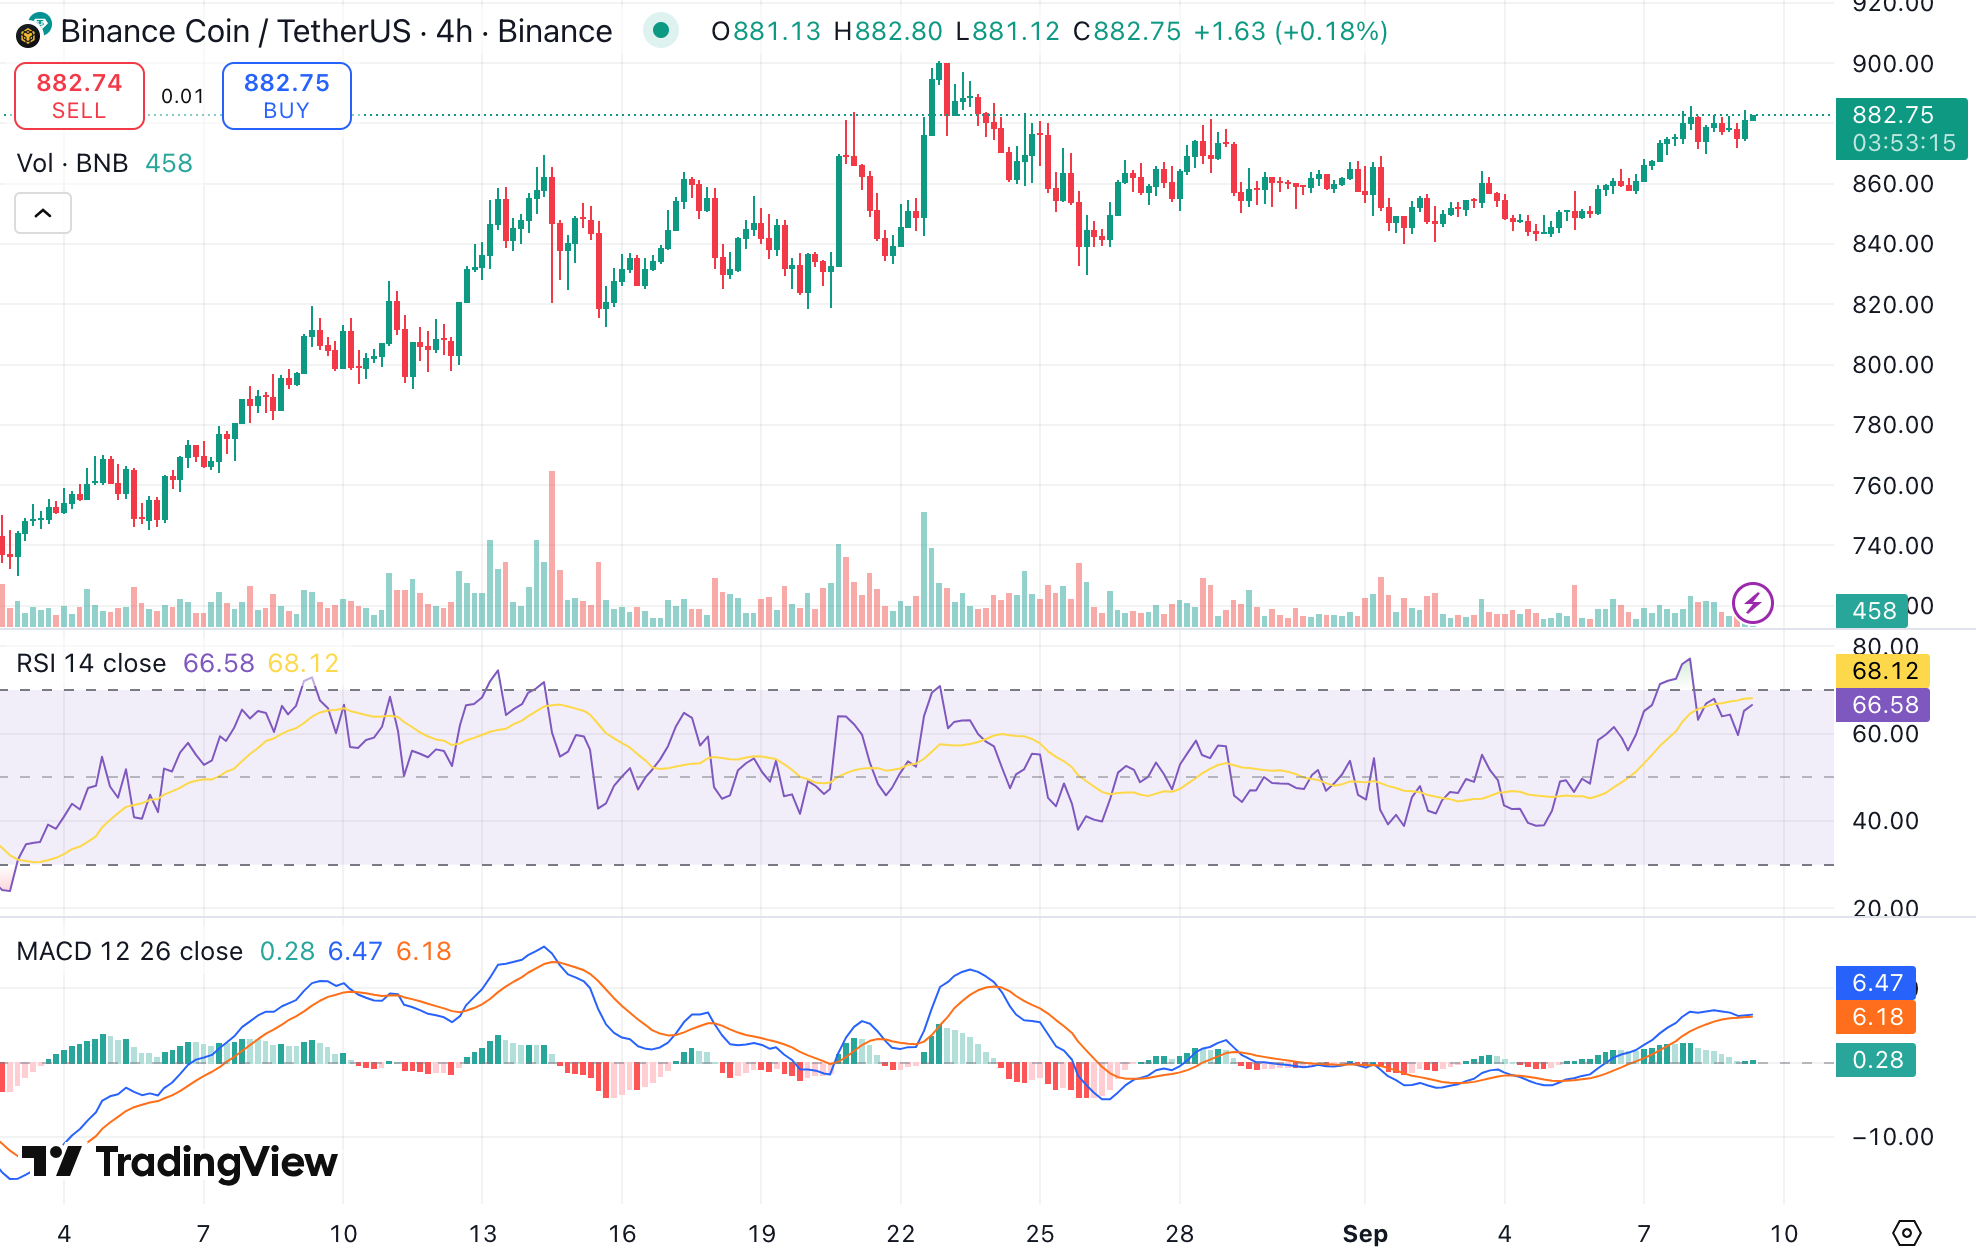The width and height of the screenshot is (1976, 1254).
Task: Click the blue 6.47 MACD value tag
Action: coord(1876,983)
